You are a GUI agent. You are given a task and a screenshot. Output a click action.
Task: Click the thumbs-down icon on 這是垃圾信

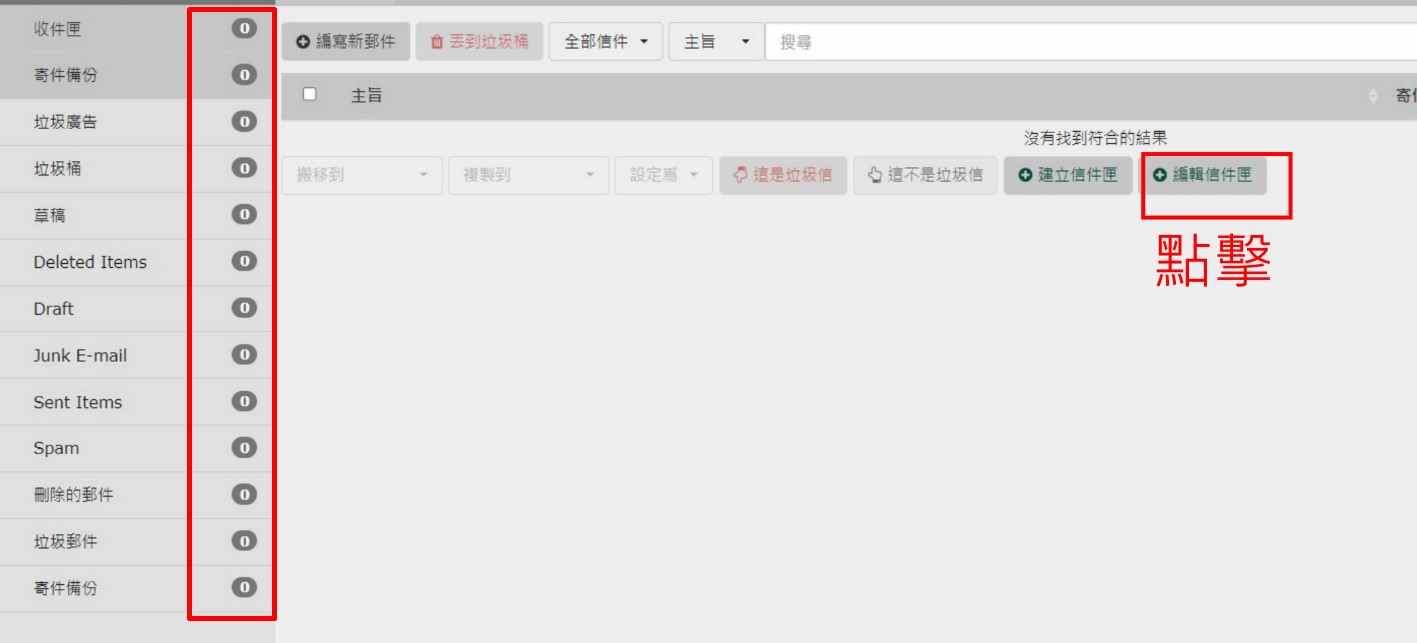740,175
